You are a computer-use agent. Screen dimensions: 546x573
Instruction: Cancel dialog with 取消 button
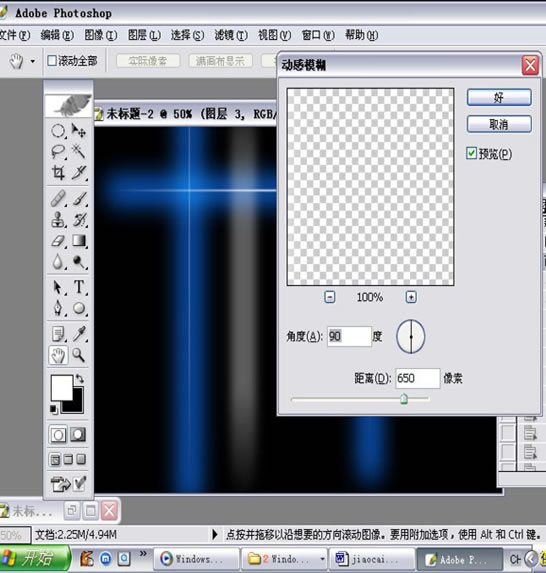(499, 124)
